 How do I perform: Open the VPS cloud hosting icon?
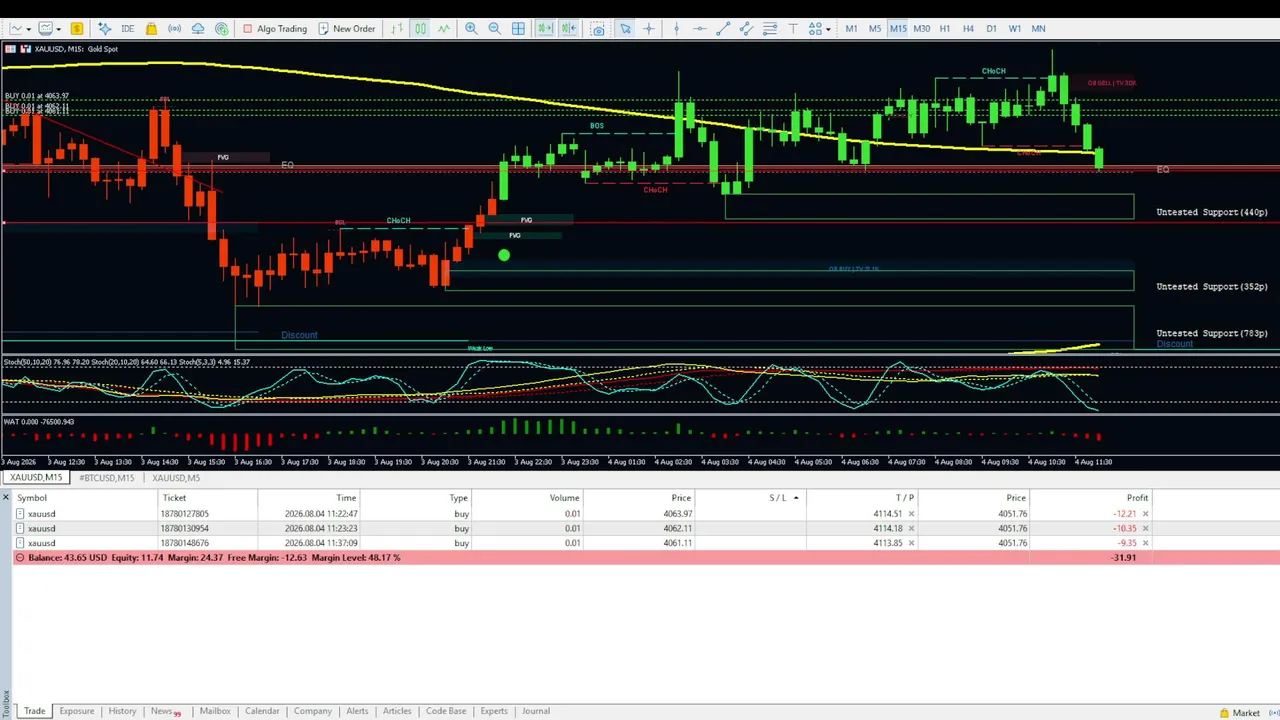tap(198, 28)
